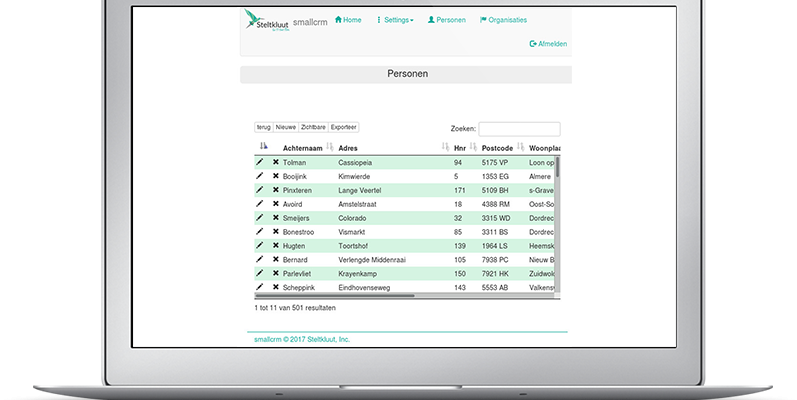Sort table by Hnr column
This screenshot has width=797, height=400.
pyautogui.click(x=459, y=148)
